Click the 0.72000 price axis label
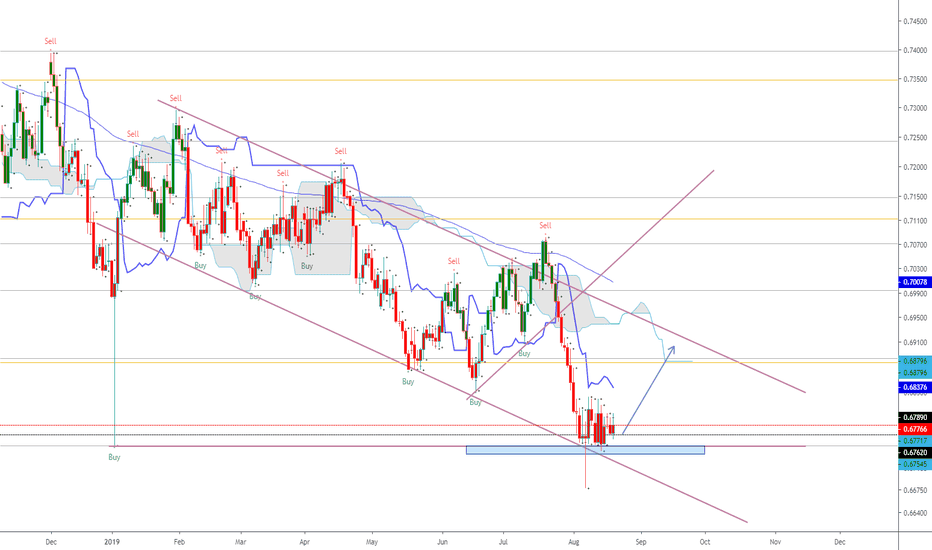The image size is (932, 550). click(x=915, y=167)
